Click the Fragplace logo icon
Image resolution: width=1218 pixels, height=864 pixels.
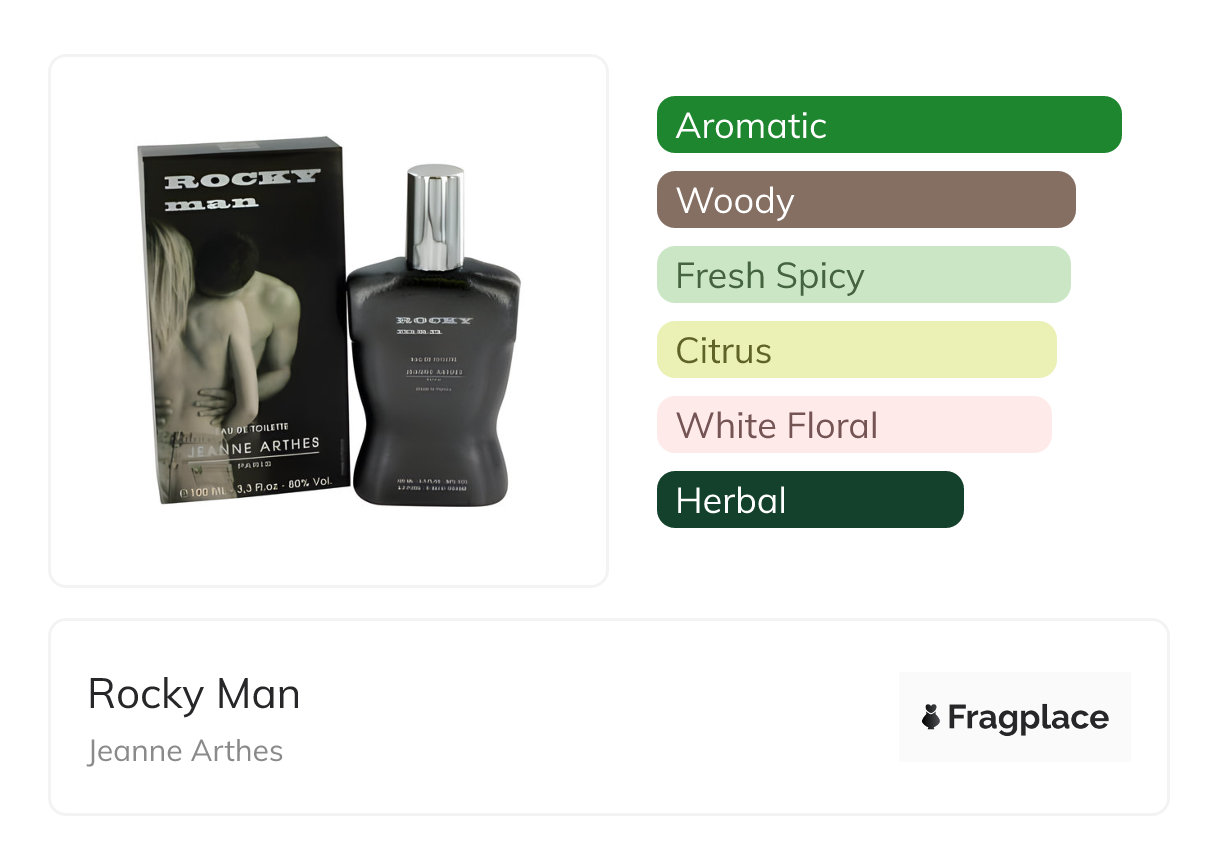(x=931, y=717)
